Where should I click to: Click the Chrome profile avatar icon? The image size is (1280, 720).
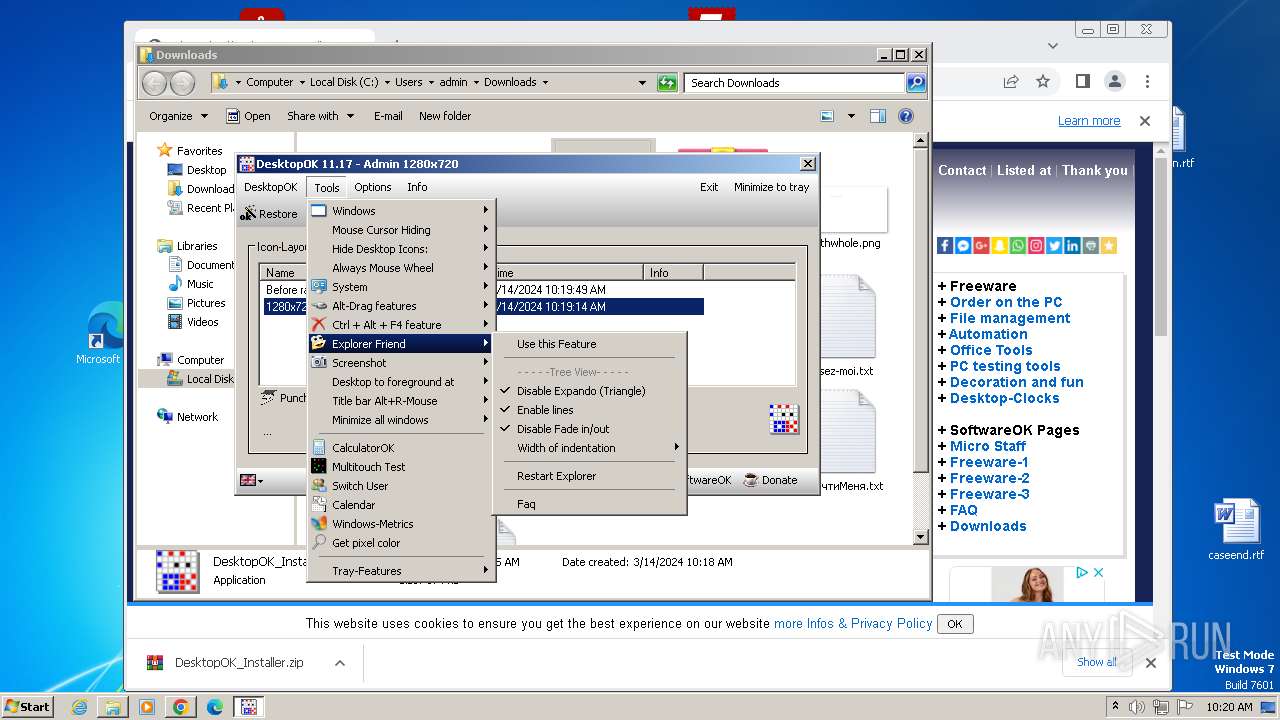pos(1114,81)
